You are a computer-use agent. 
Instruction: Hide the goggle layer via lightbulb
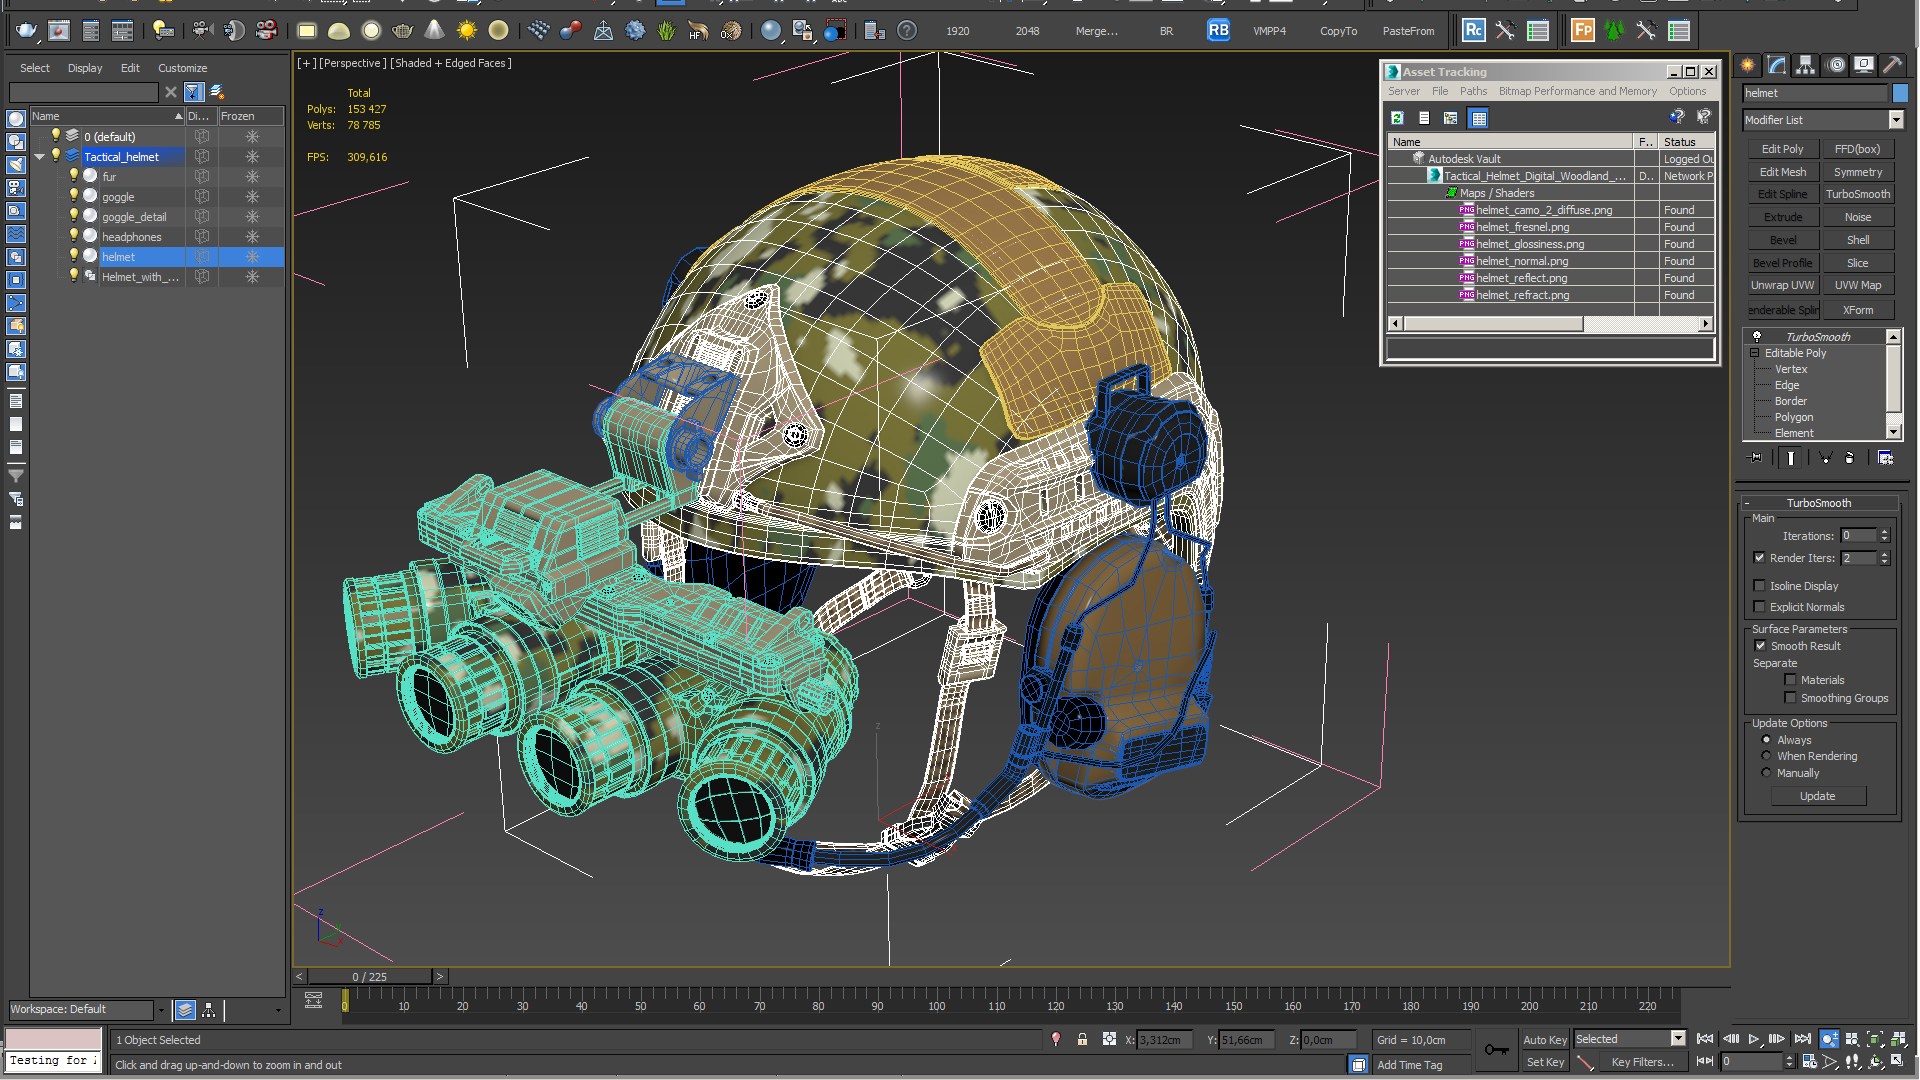(73, 196)
